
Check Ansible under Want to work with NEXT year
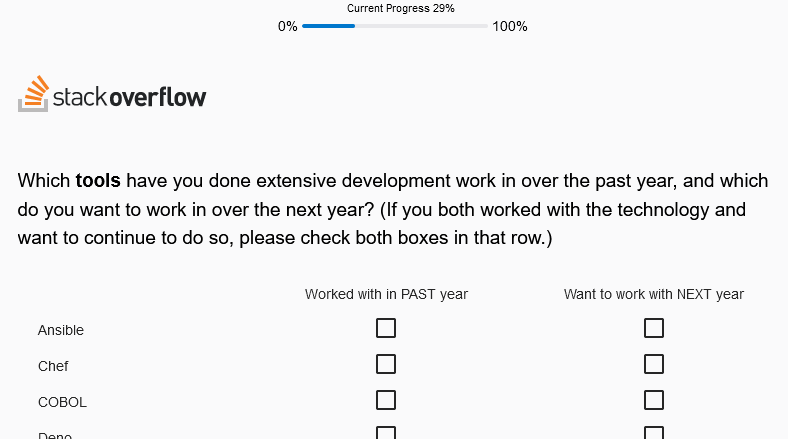[654, 328]
